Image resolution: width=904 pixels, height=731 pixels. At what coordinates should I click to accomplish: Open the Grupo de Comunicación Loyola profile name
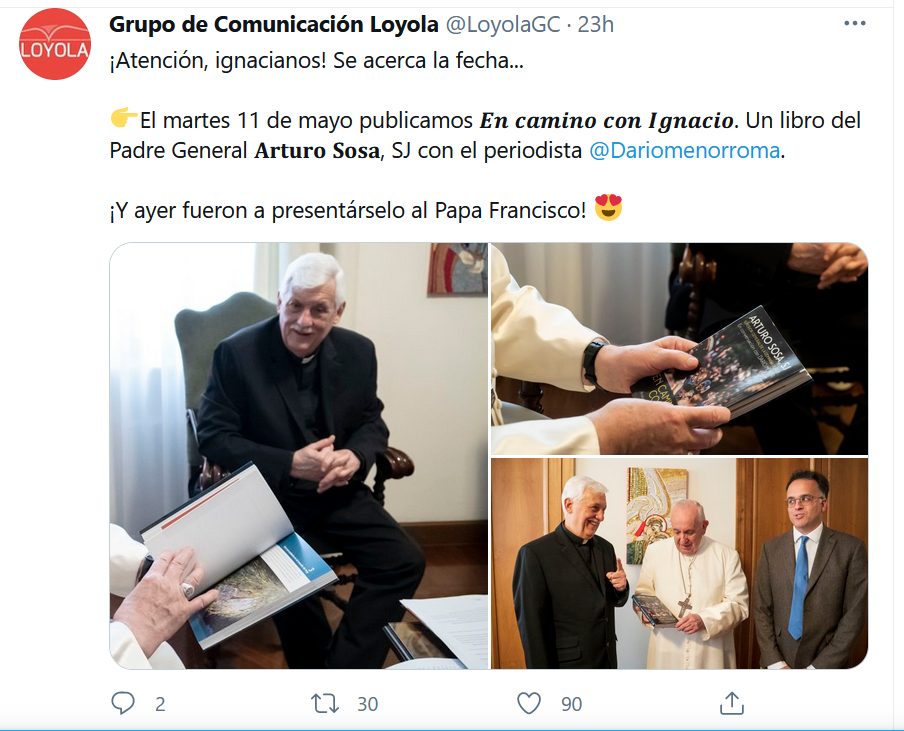tap(274, 24)
